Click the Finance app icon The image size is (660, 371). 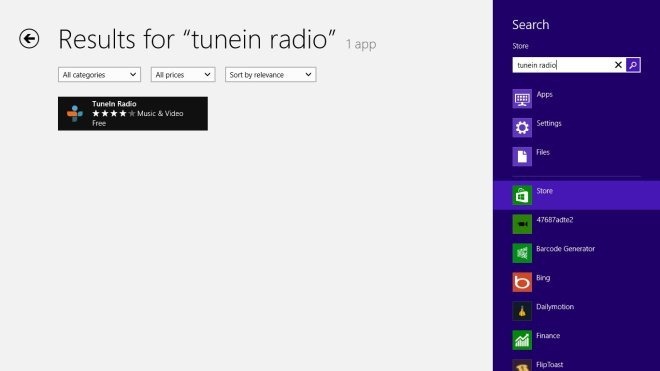522,340
